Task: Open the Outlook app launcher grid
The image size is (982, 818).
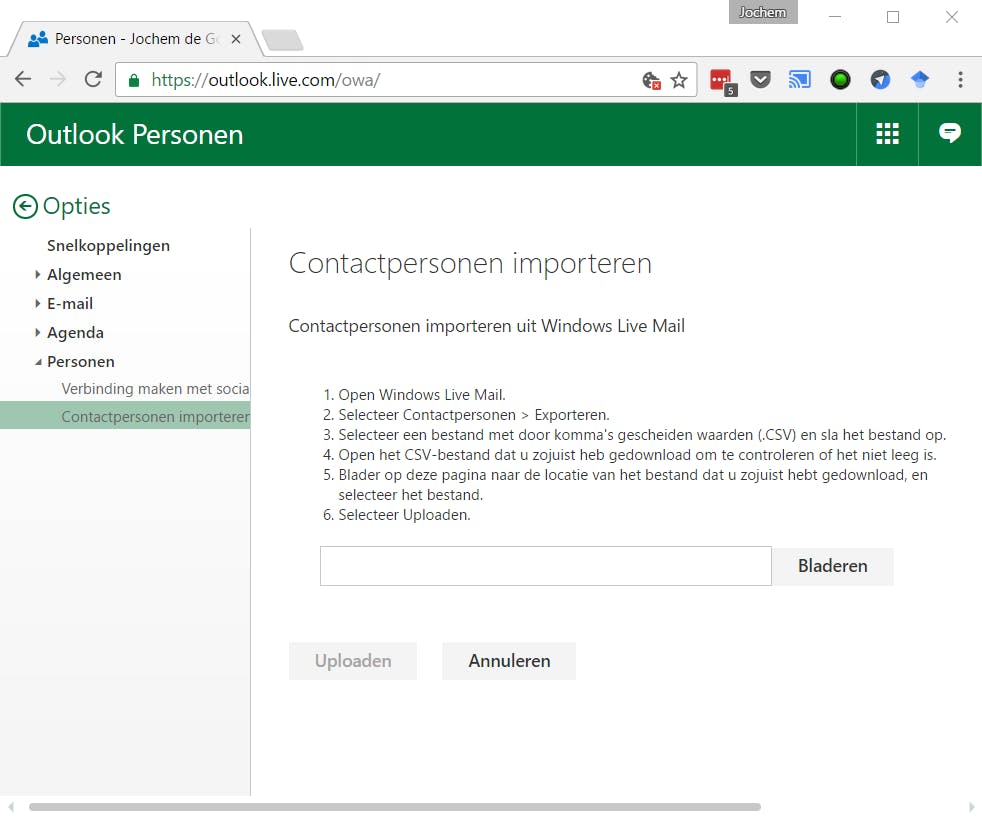Action: pos(887,134)
